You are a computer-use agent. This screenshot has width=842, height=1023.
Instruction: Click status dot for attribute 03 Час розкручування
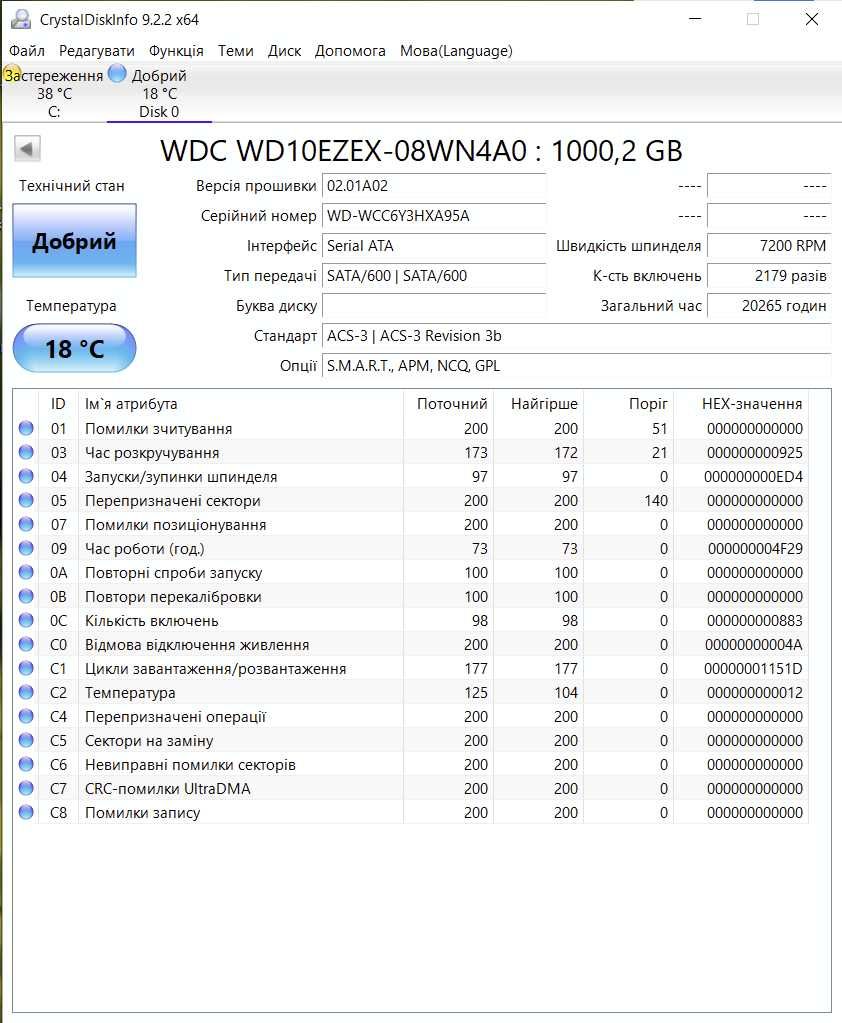[26, 452]
